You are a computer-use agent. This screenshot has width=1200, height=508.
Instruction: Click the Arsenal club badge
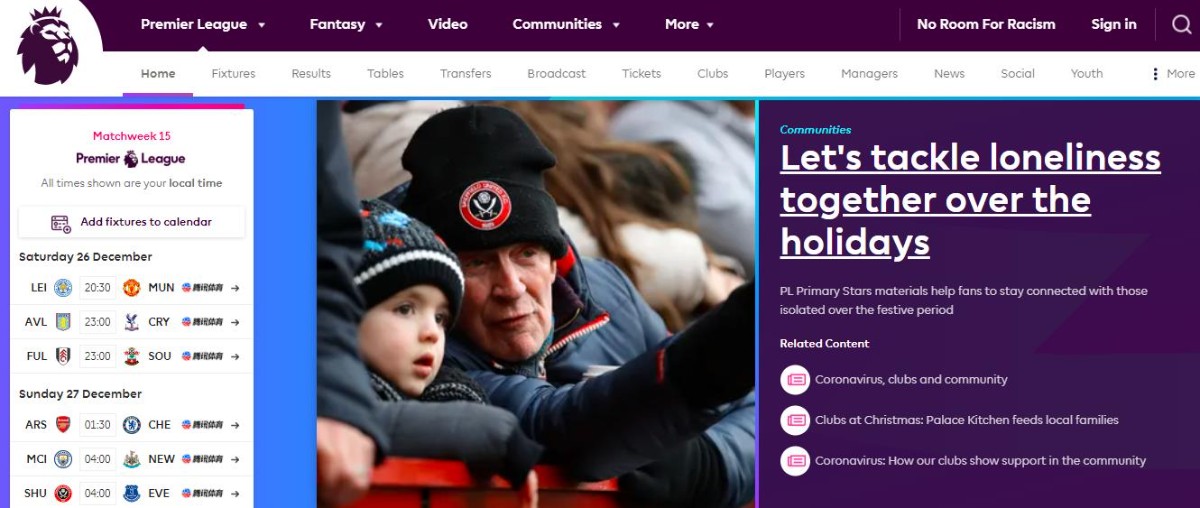(x=63, y=425)
